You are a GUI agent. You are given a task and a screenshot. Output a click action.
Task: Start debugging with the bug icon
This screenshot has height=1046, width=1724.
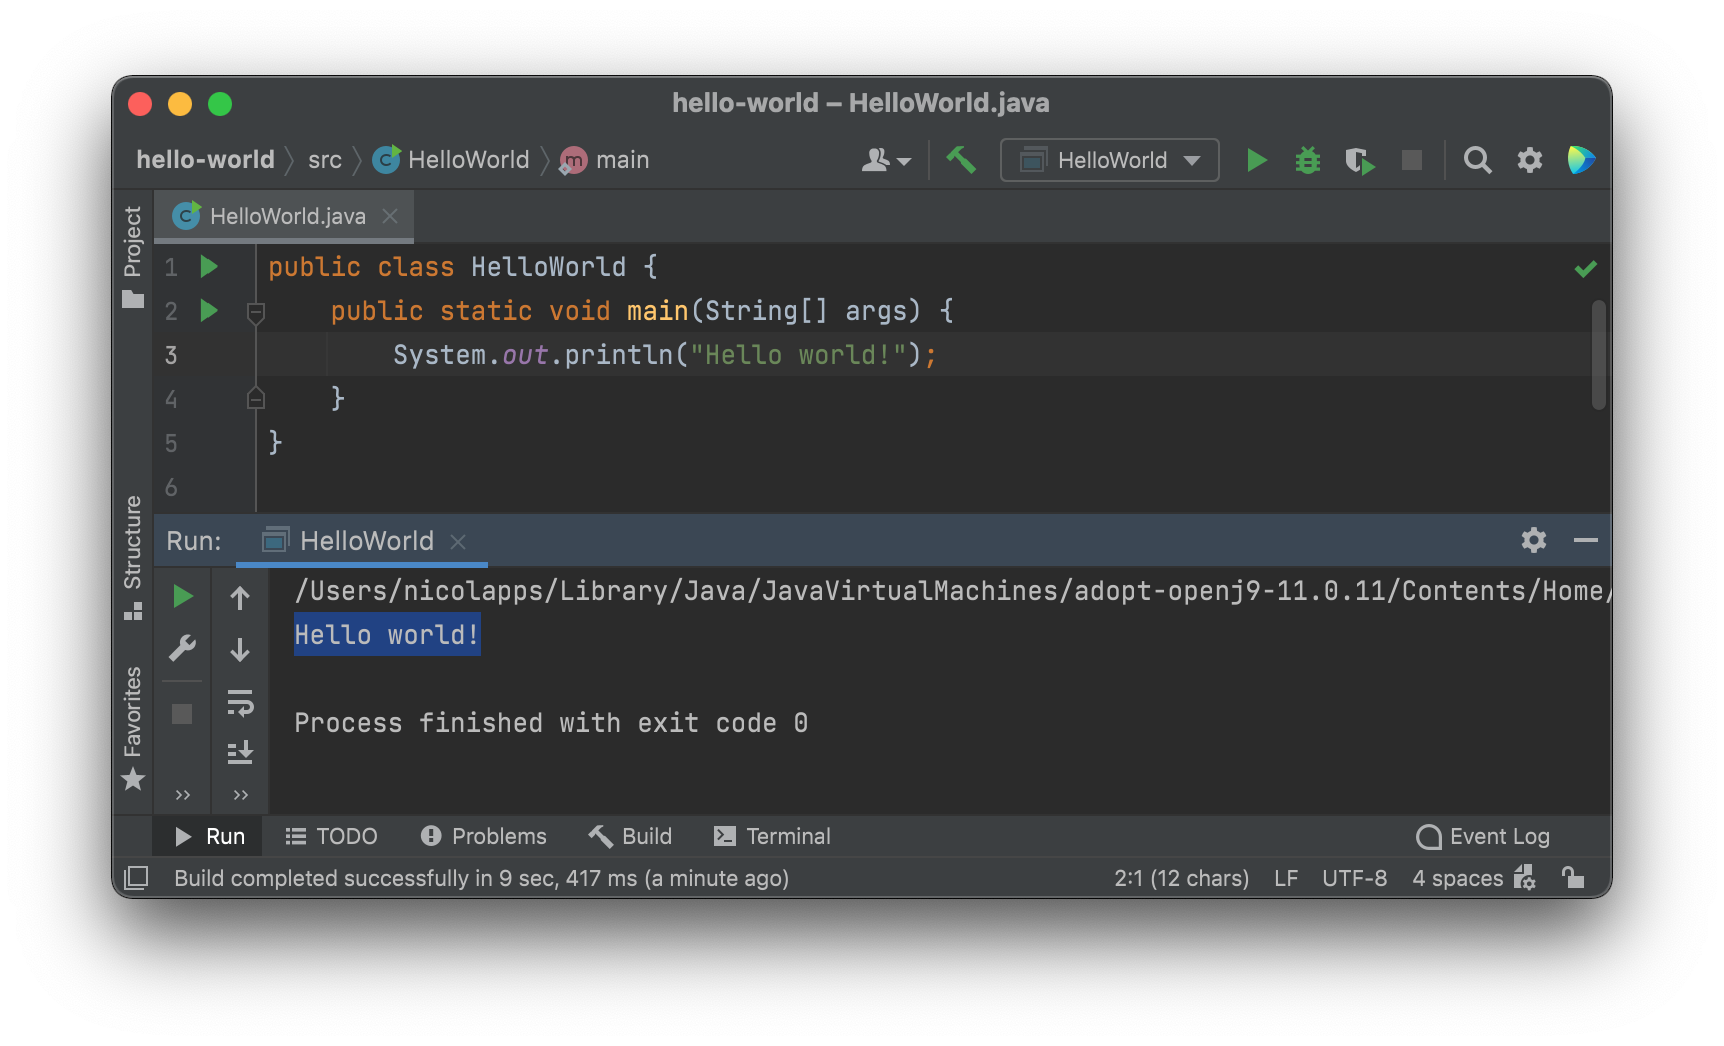1308,160
